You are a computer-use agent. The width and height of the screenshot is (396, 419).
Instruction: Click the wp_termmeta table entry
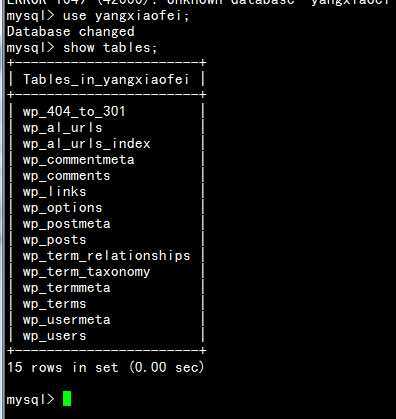[x=66, y=288]
